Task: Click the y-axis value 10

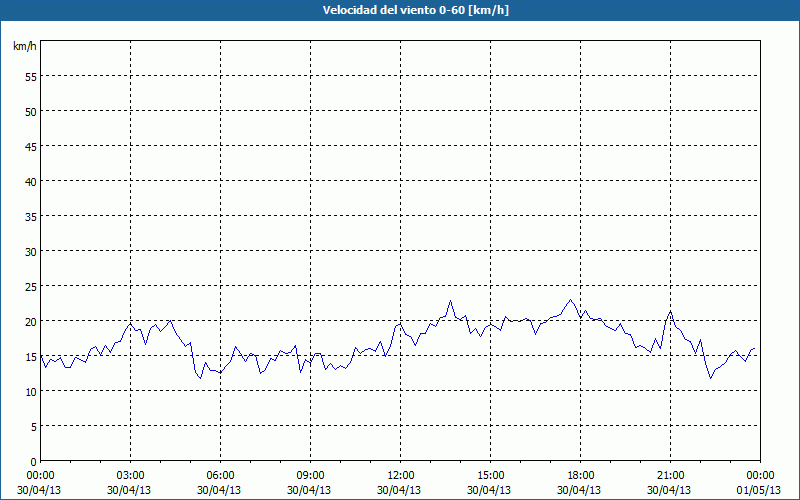Action: click(31, 391)
